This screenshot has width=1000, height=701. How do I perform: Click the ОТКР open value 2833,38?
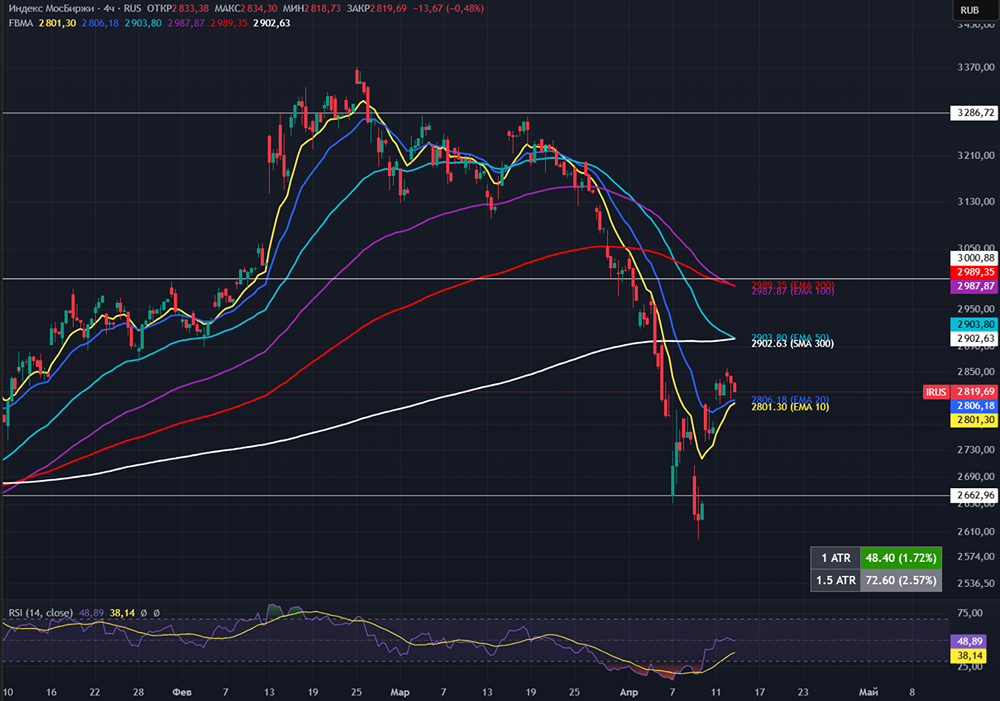(190, 8)
